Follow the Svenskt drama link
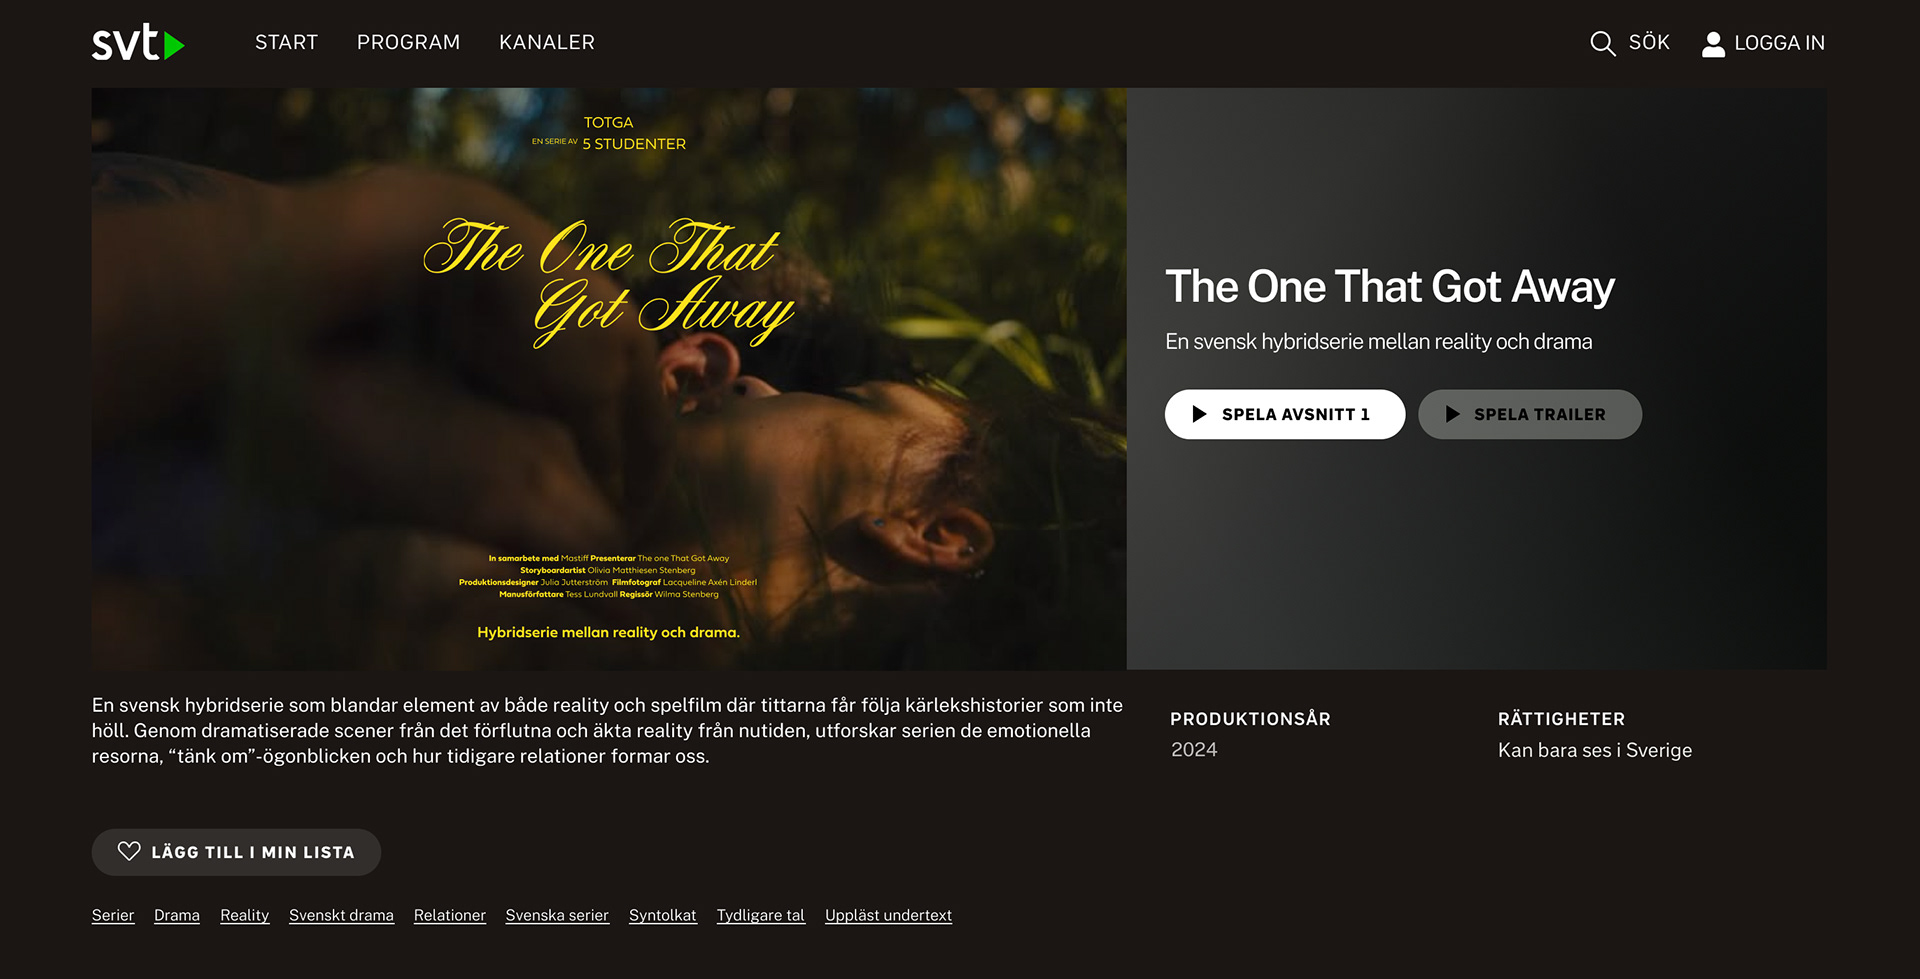Image resolution: width=1920 pixels, height=979 pixels. coord(341,915)
